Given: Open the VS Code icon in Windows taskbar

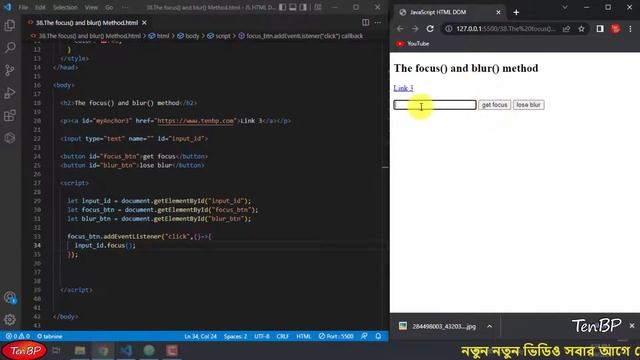Looking at the screenshot, I should click(126, 351).
